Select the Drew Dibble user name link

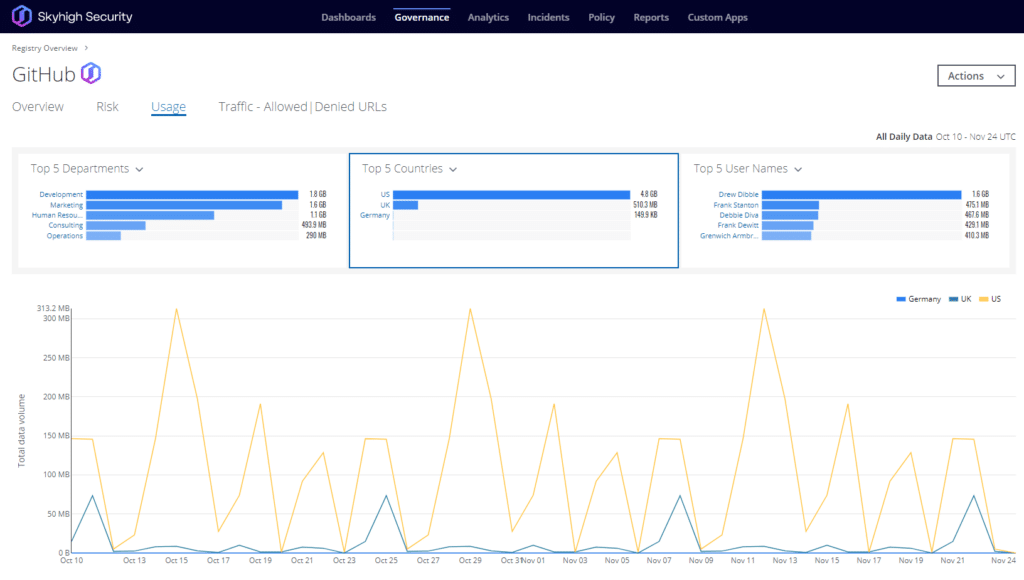pyautogui.click(x=740, y=194)
